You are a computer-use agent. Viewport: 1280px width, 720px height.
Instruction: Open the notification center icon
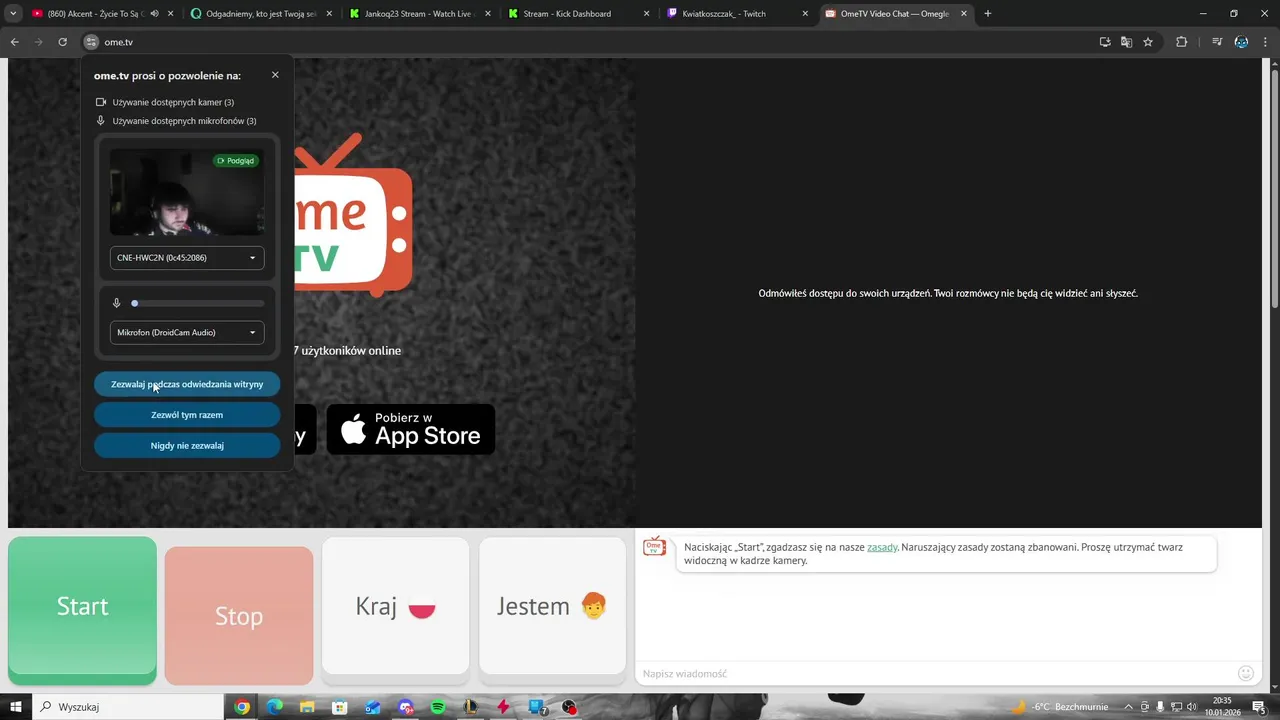[1259, 707]
